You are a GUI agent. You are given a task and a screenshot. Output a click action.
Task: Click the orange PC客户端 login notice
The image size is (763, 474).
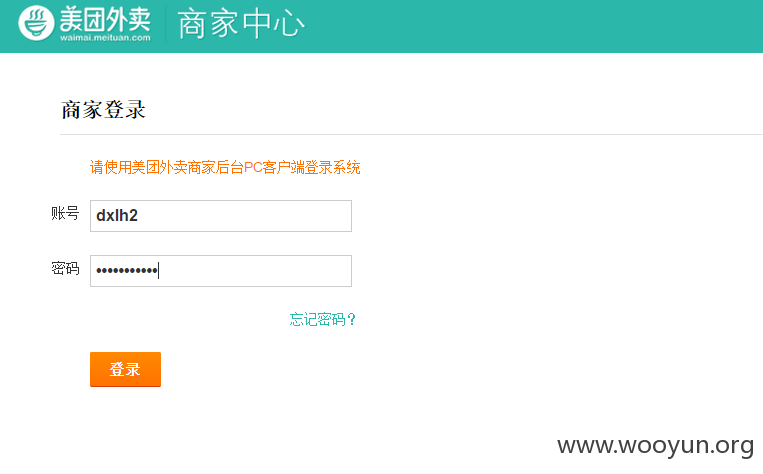225,167
